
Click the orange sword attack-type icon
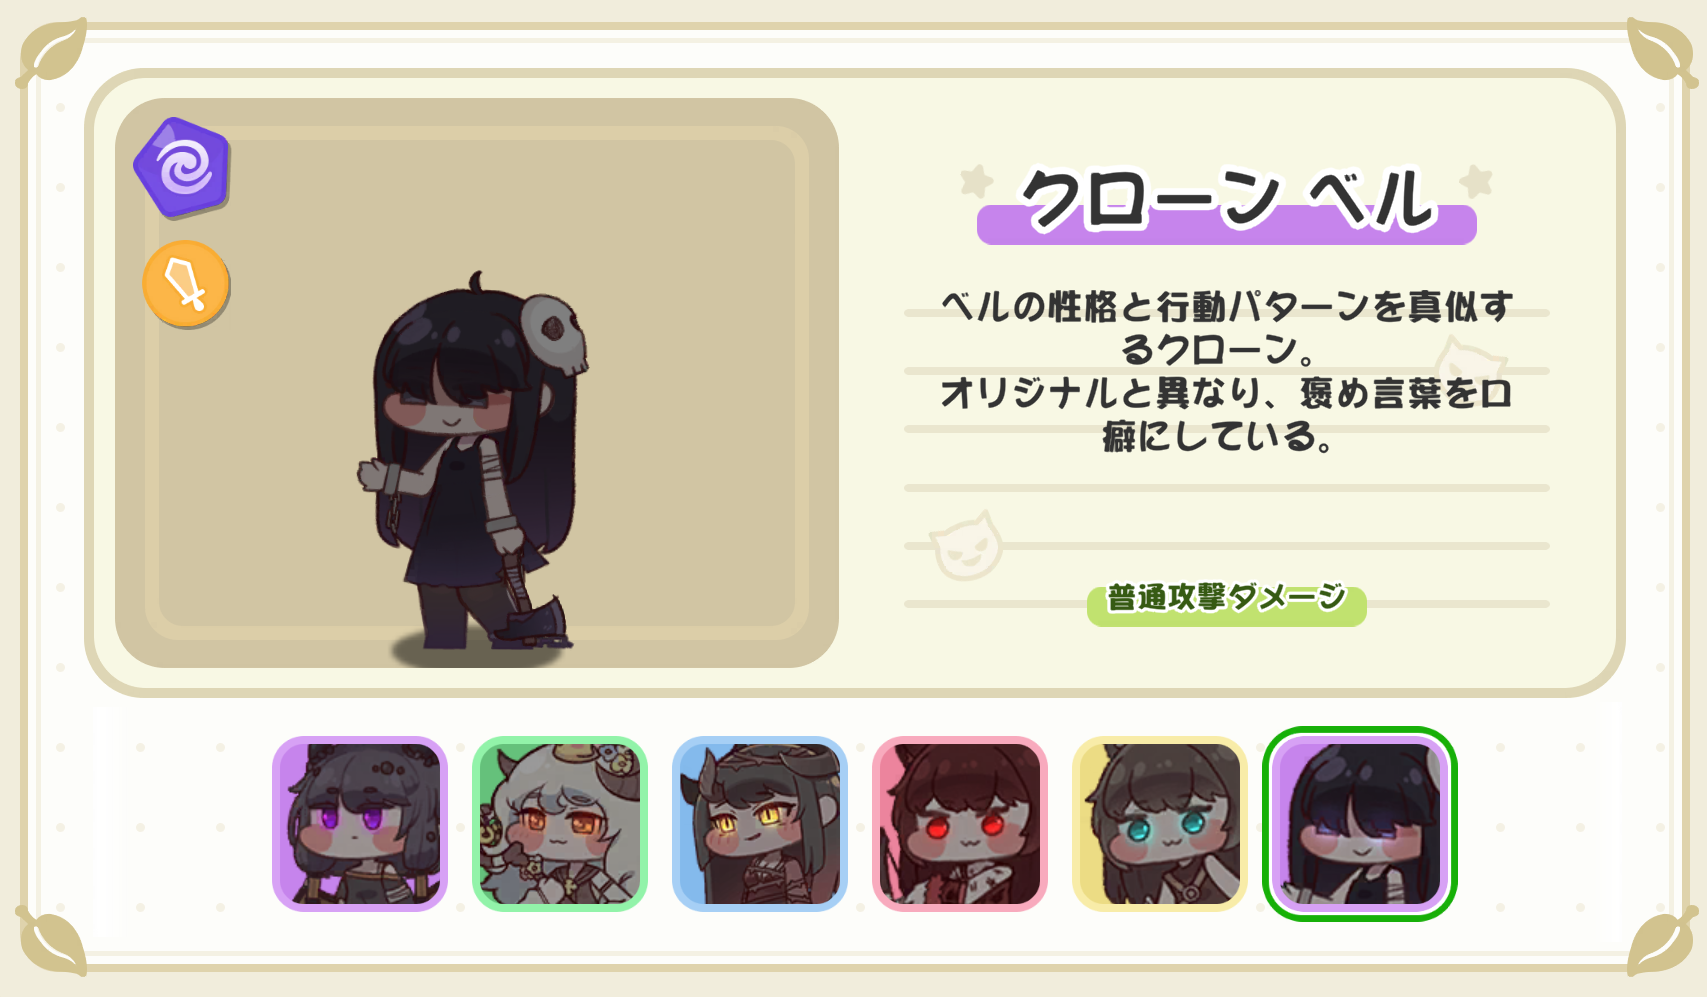[x=186, y=284]
